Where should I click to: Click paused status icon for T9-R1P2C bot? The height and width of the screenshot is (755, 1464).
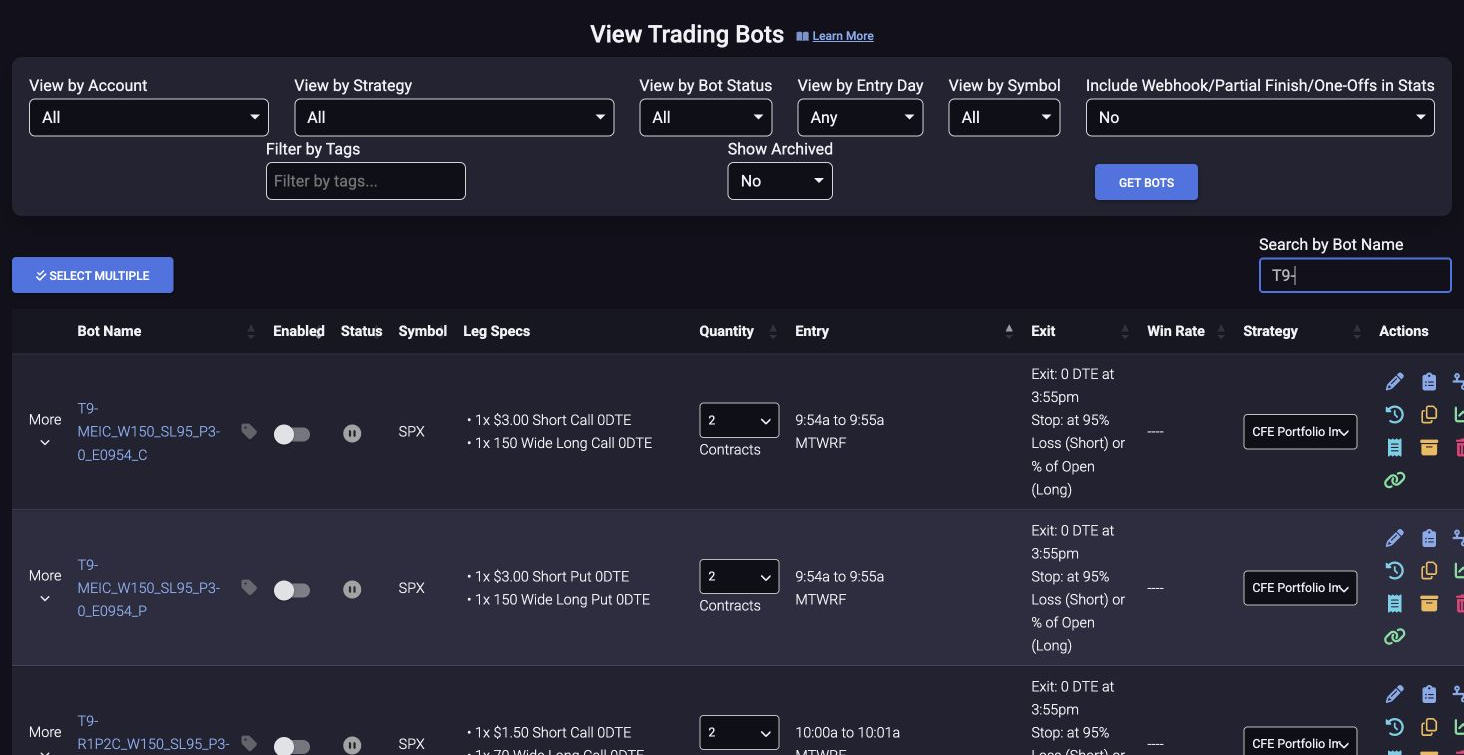tap(352, 745)
